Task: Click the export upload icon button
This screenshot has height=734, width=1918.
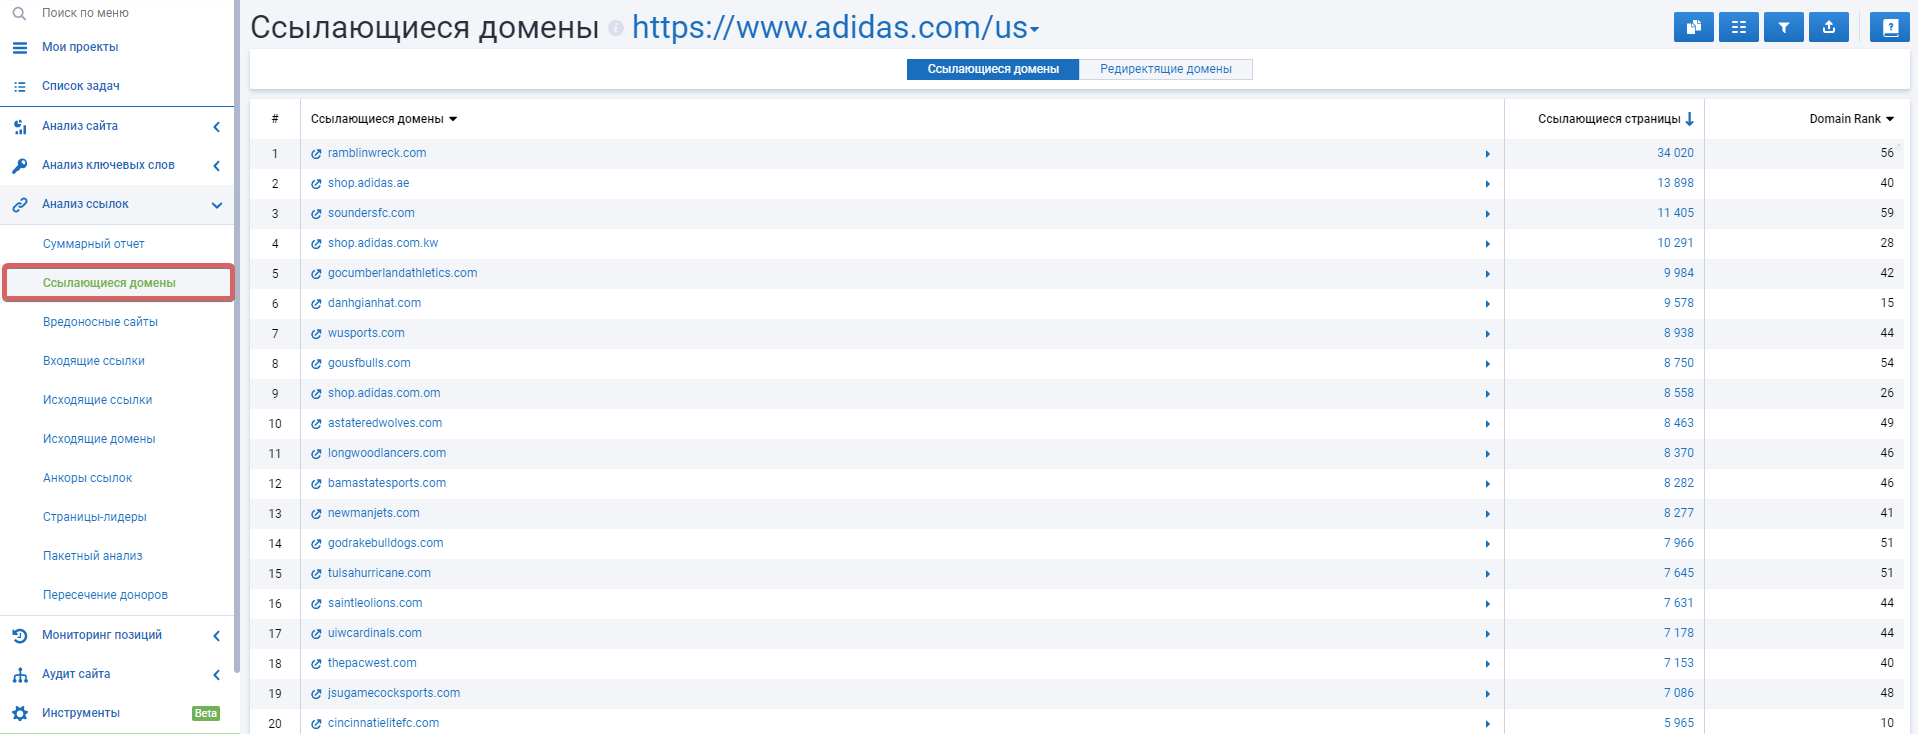Action: [1828, 27]
